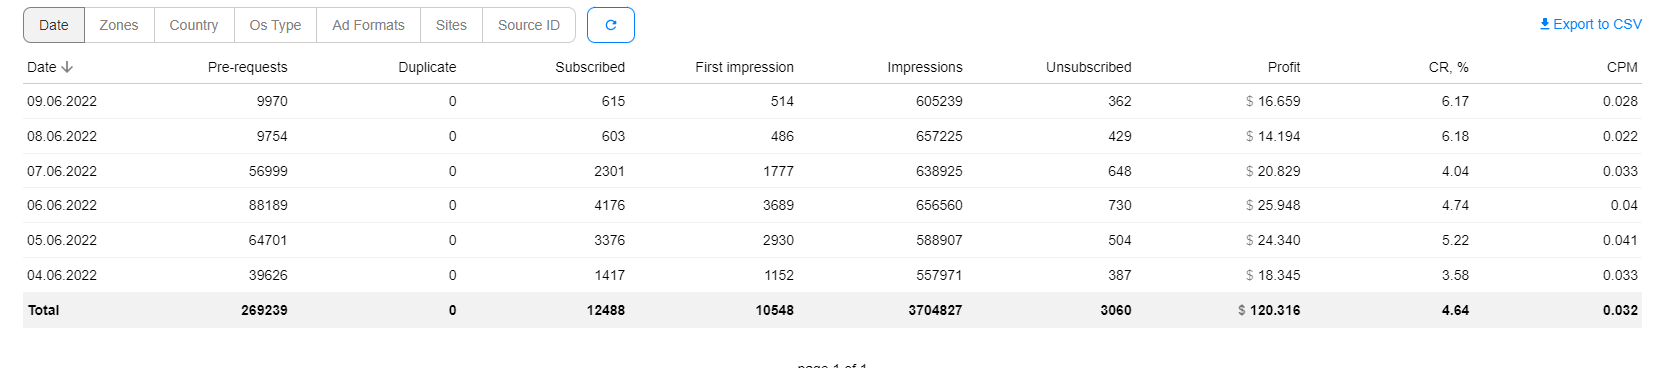Image resolution: width=1656 pixels, height=368 pixels.
Task: Select the Os Type tab
Action: 275,25
